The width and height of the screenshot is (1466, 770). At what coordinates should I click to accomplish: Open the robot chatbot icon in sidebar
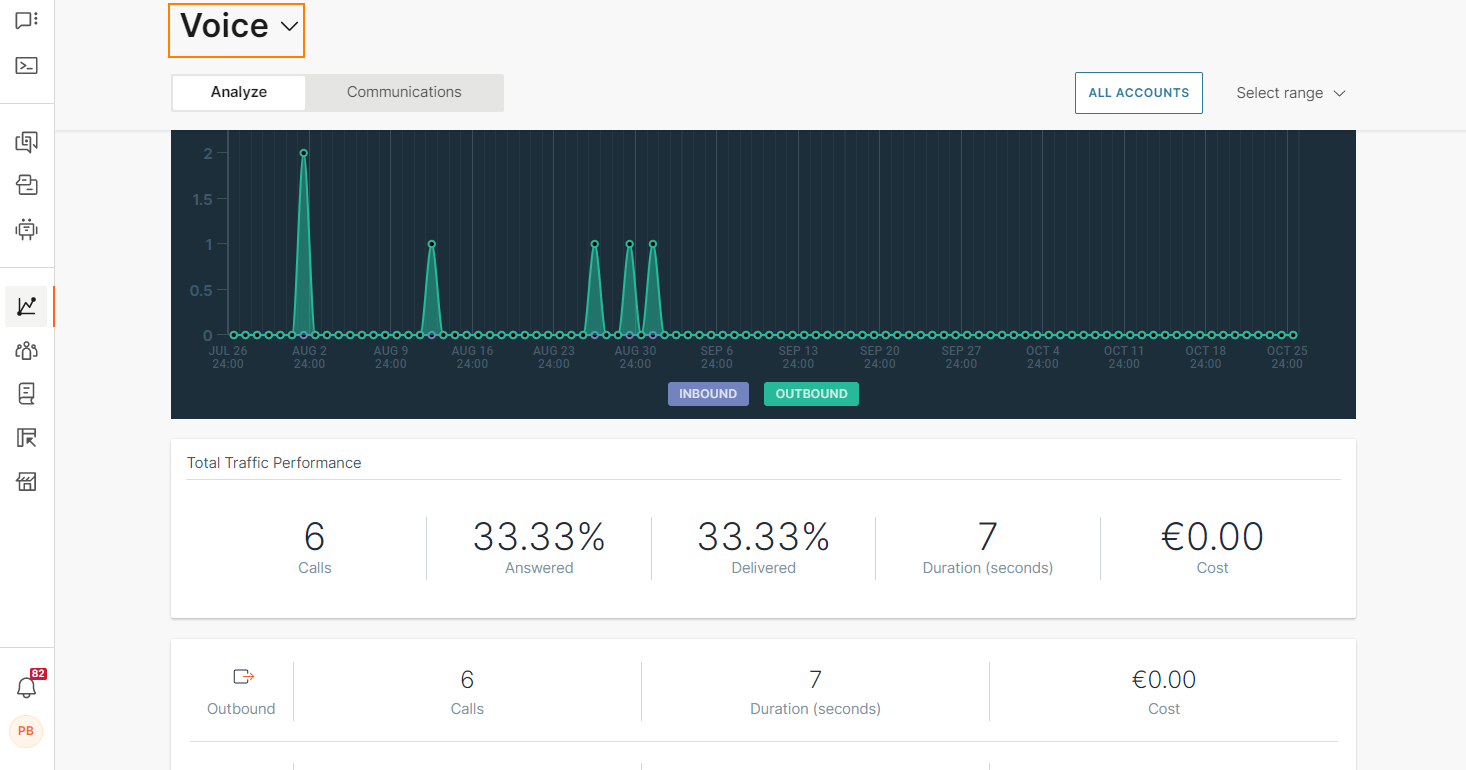pos(26,229)
